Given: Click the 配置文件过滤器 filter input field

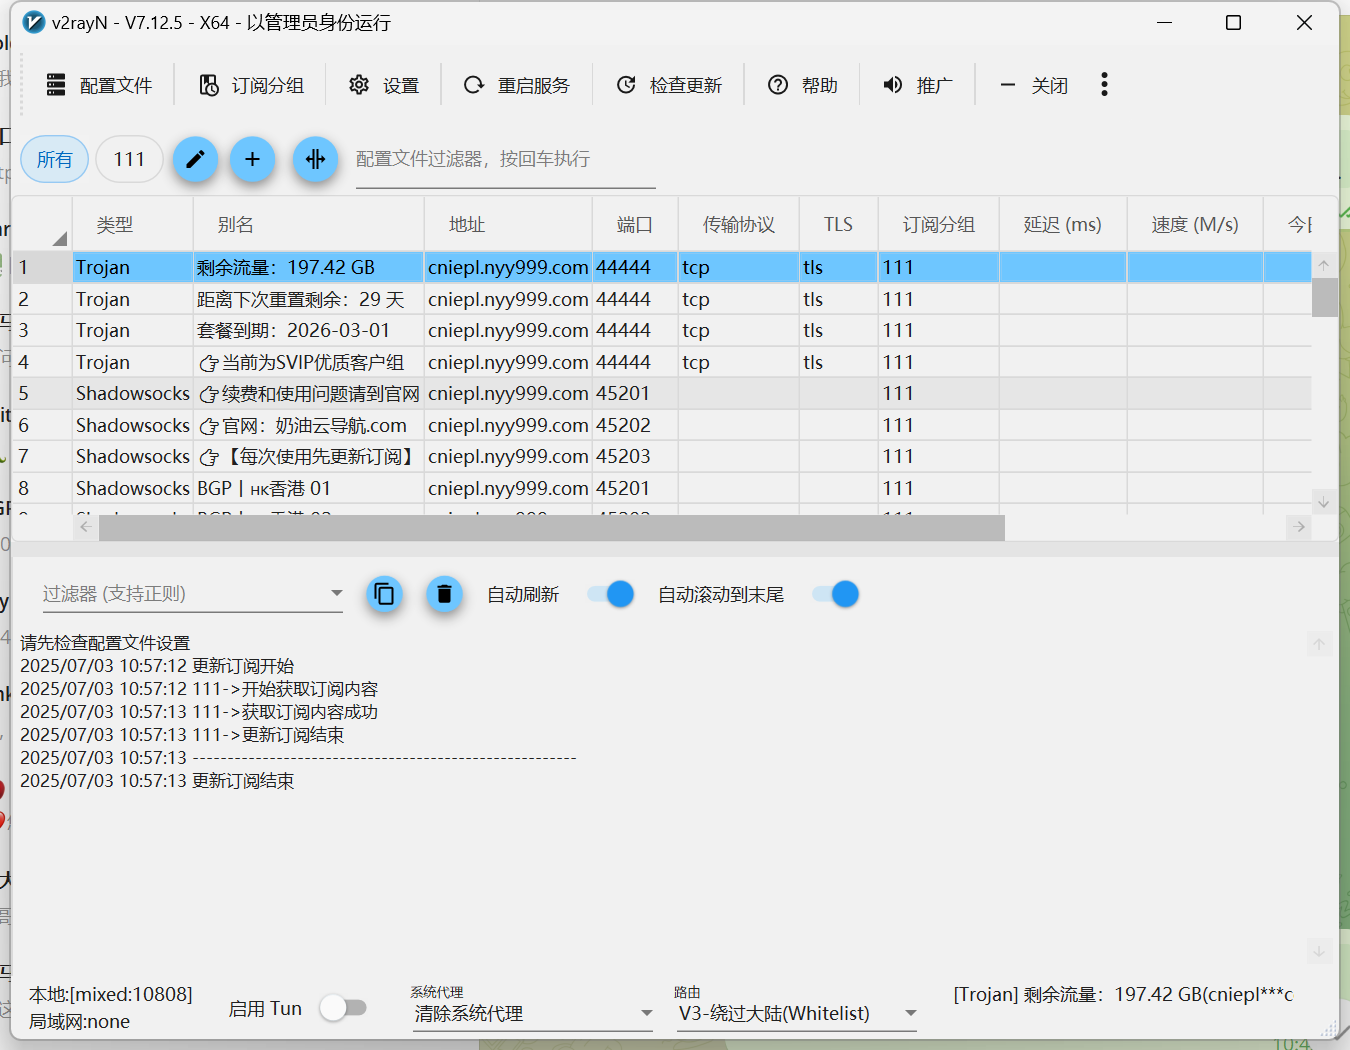Looking at the screenshot, I should tap(505, 159).
